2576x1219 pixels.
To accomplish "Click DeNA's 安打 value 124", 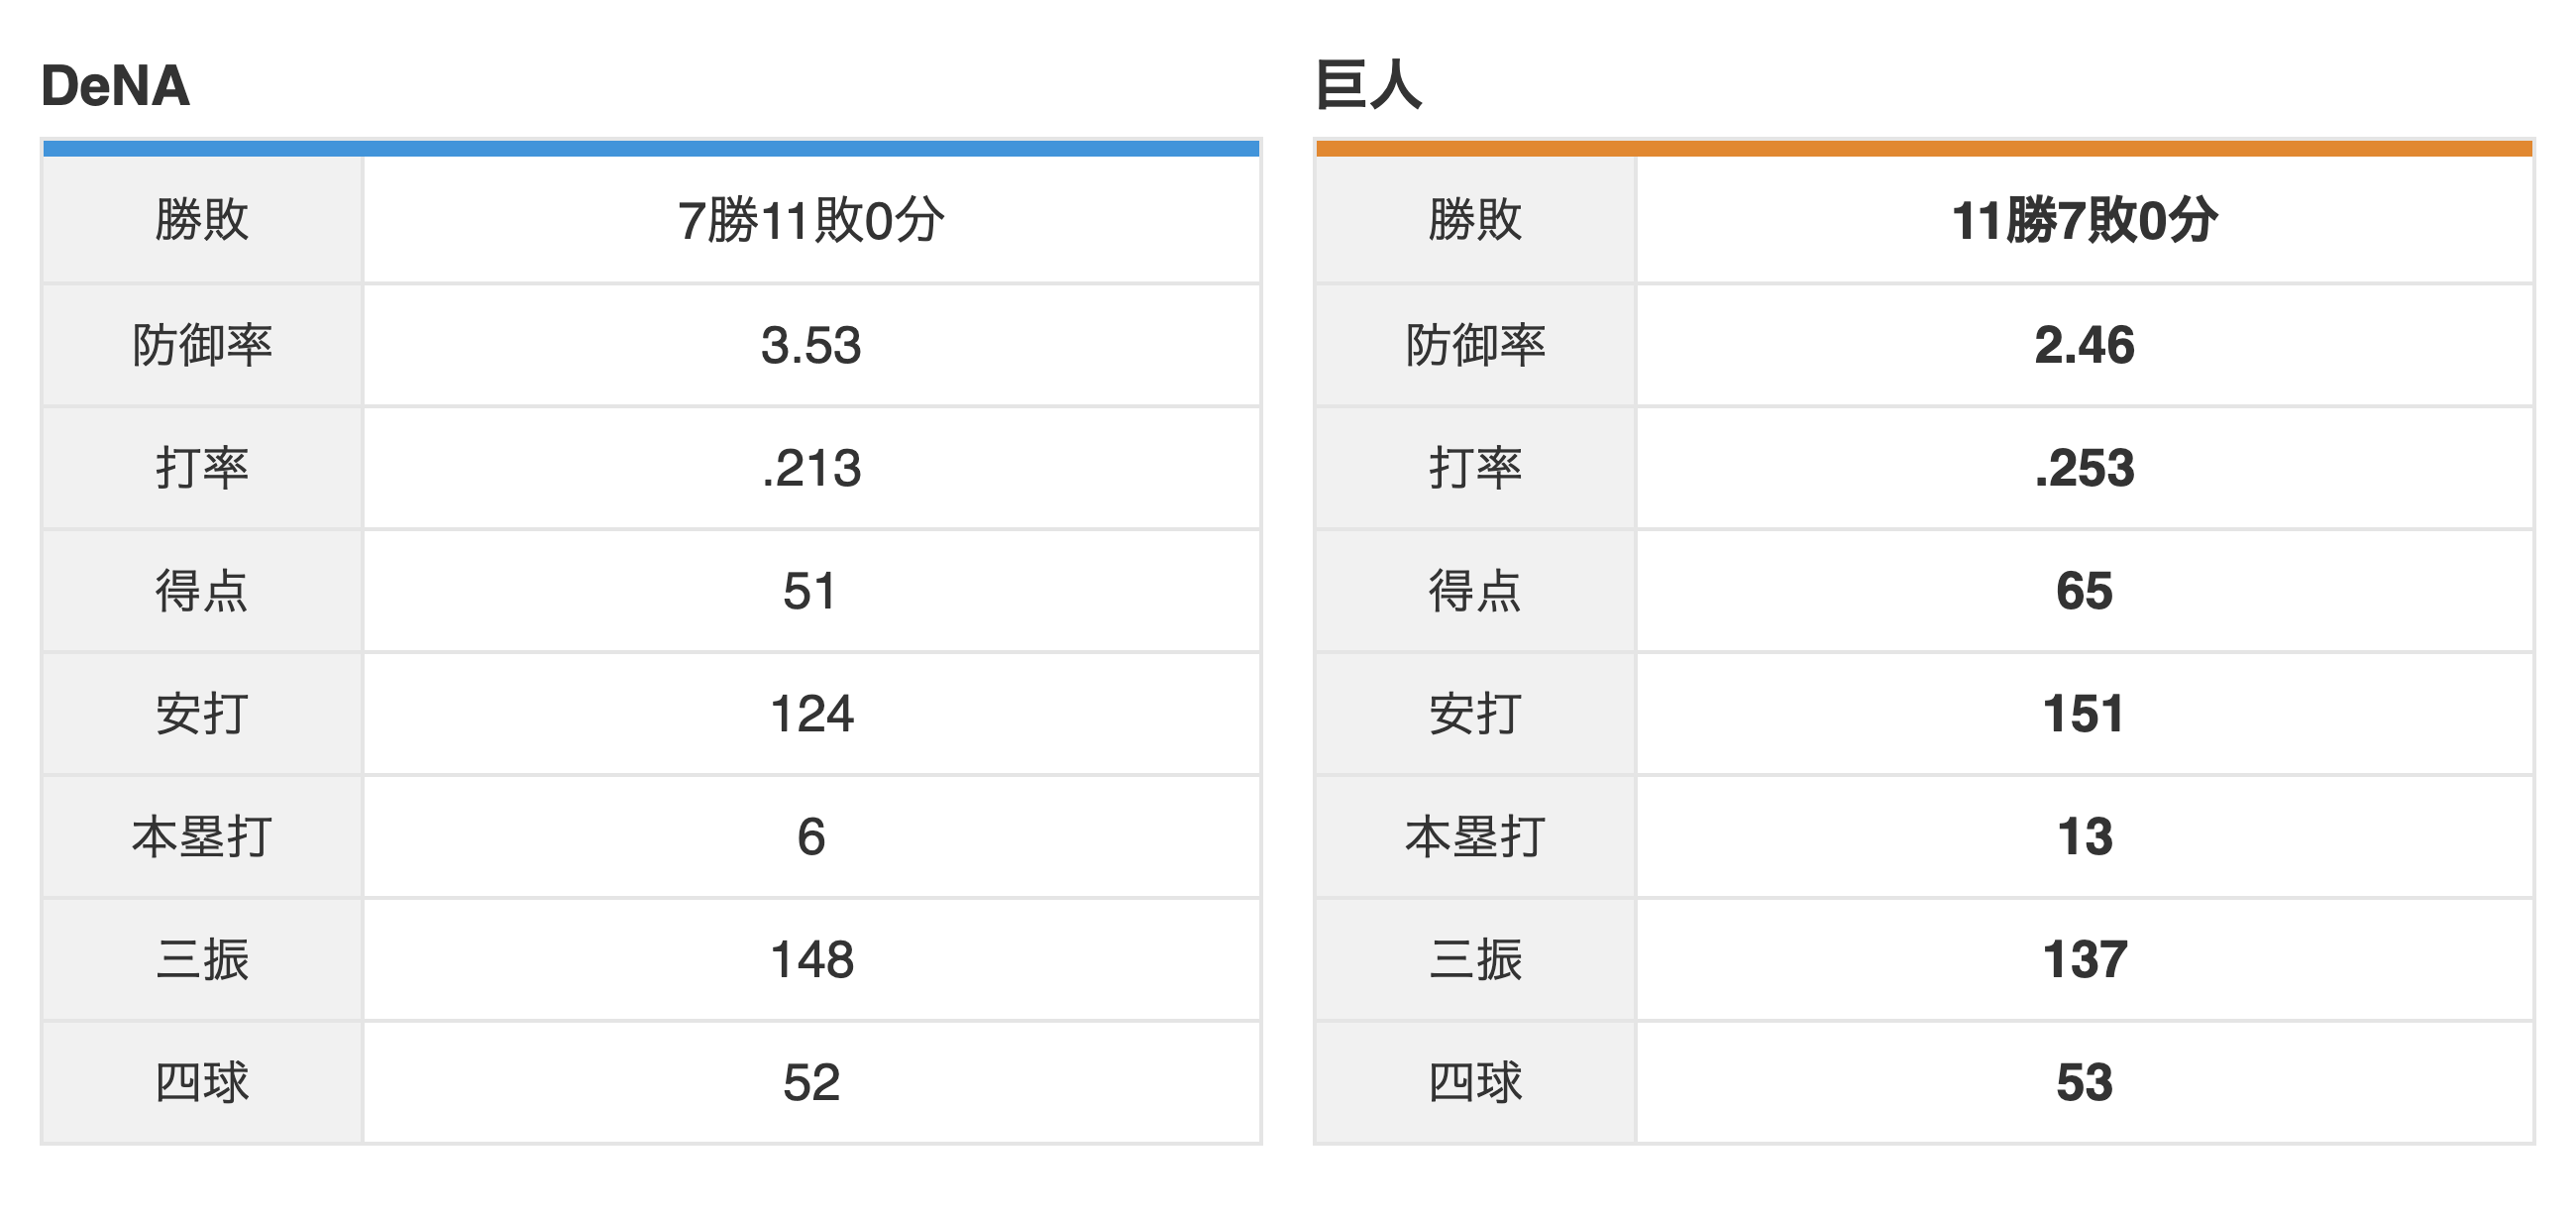I will (x=811, y=715).
